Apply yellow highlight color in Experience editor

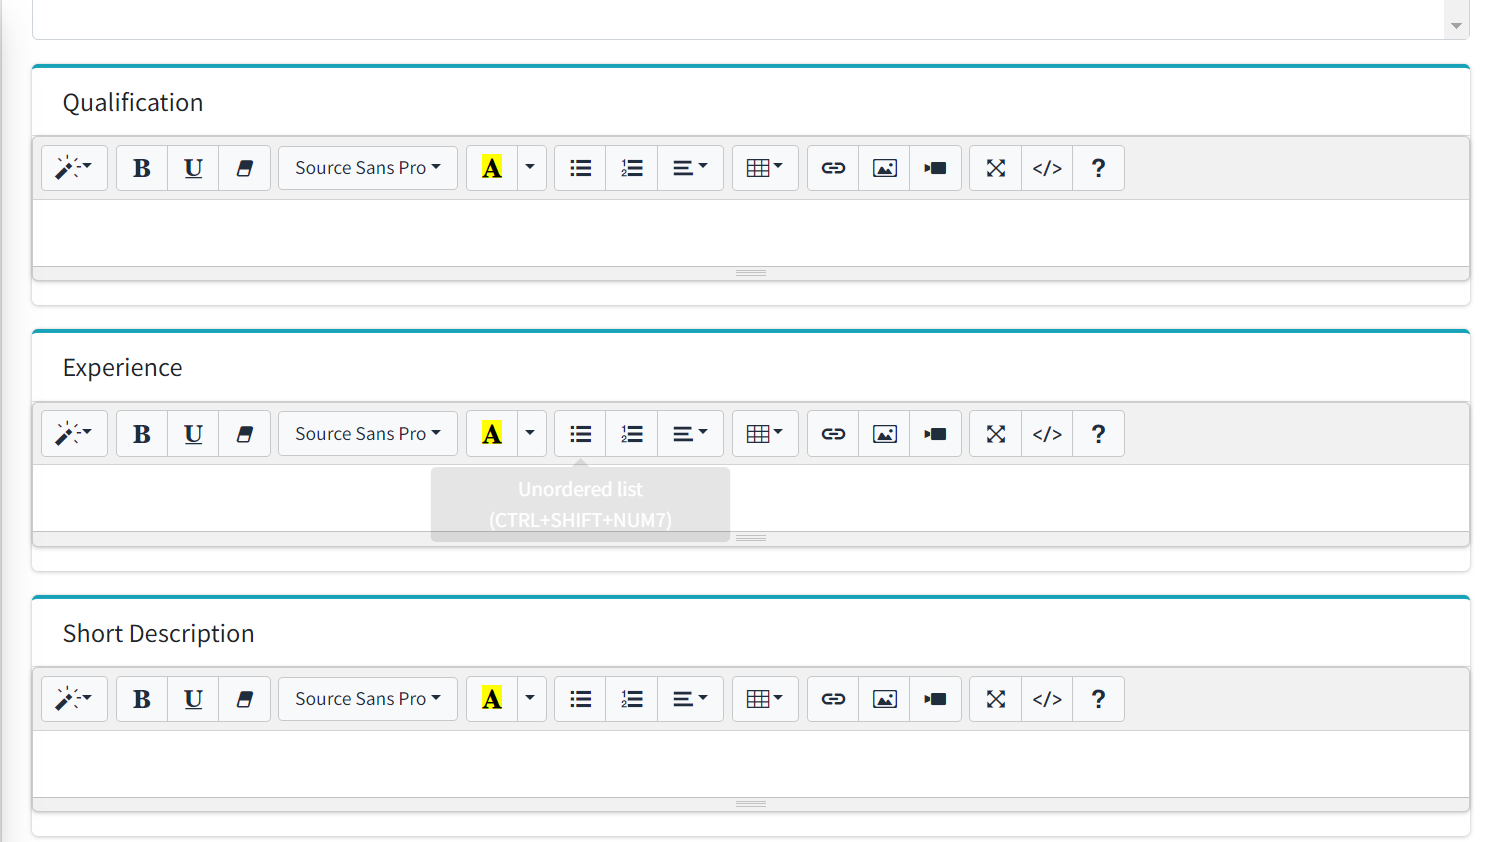tap(492, 434)
